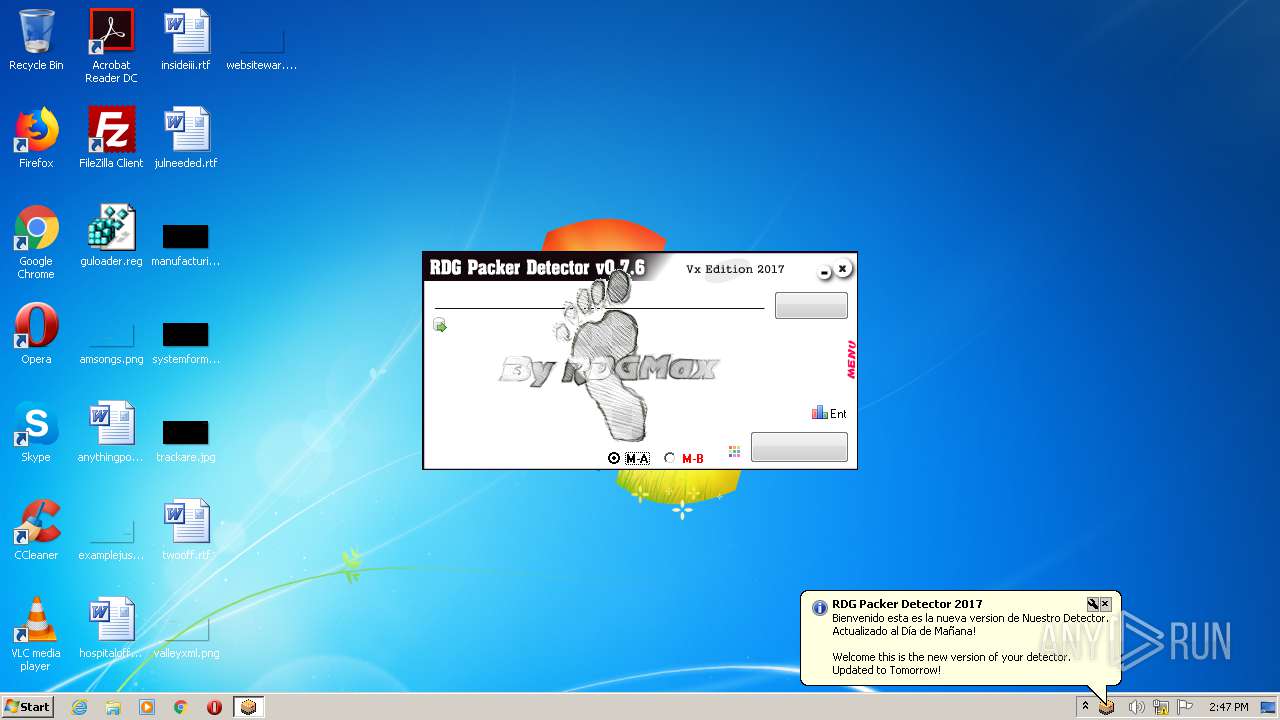Select the M-B detection mode radio

[x=685, y=458]
